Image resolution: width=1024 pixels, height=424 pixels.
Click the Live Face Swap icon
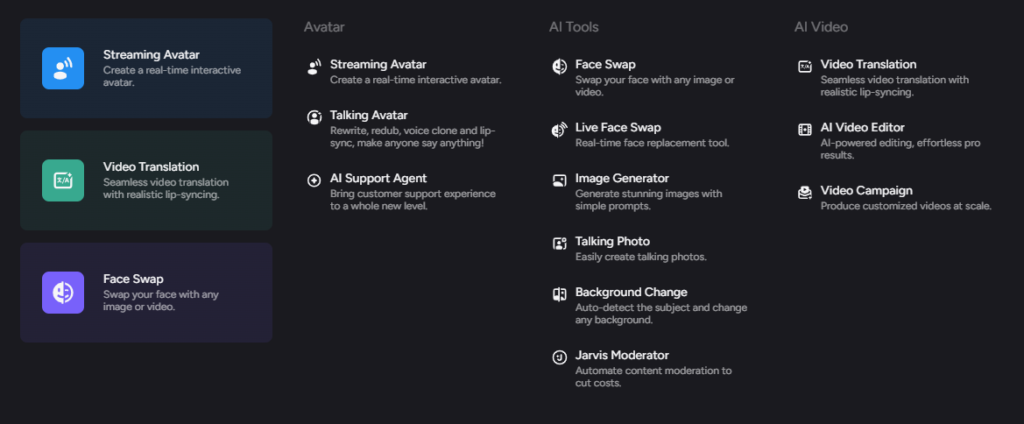click(559, 130)
